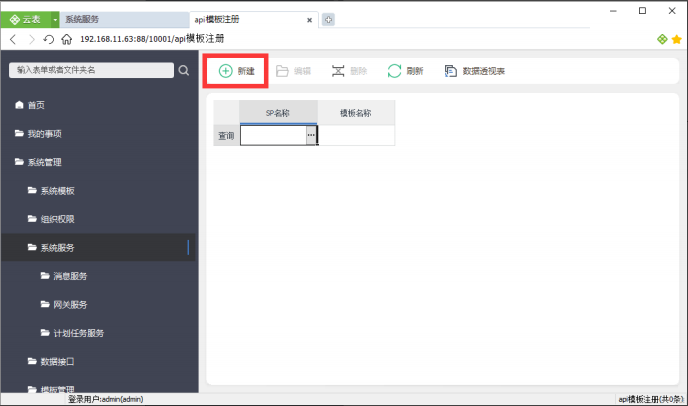Click the folder icon beside 组织权限
This screenshot has height=406, width=688.
[32, 219]
